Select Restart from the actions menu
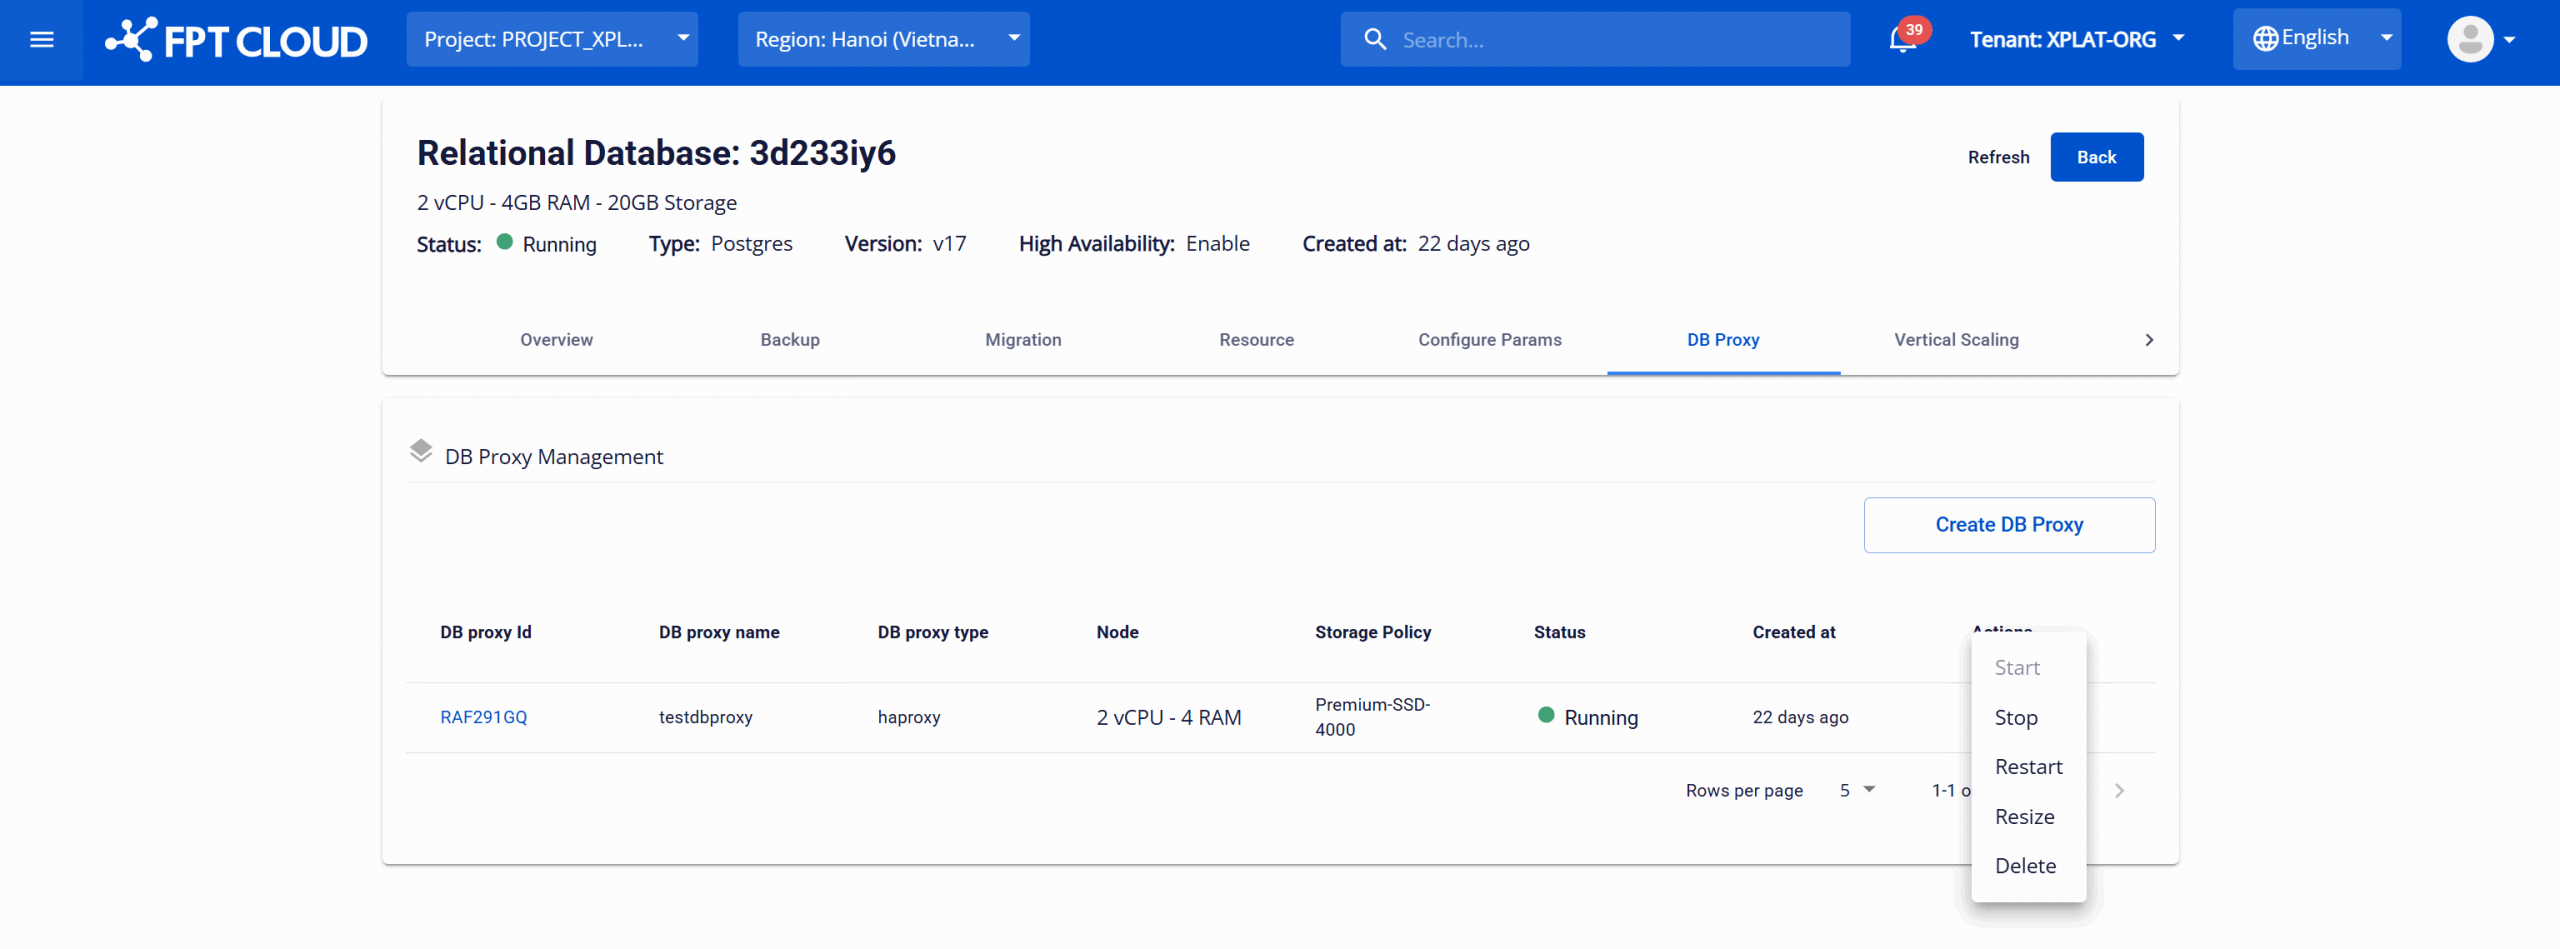Viewport: 2560px width, 949px height. pos(2027,767)
